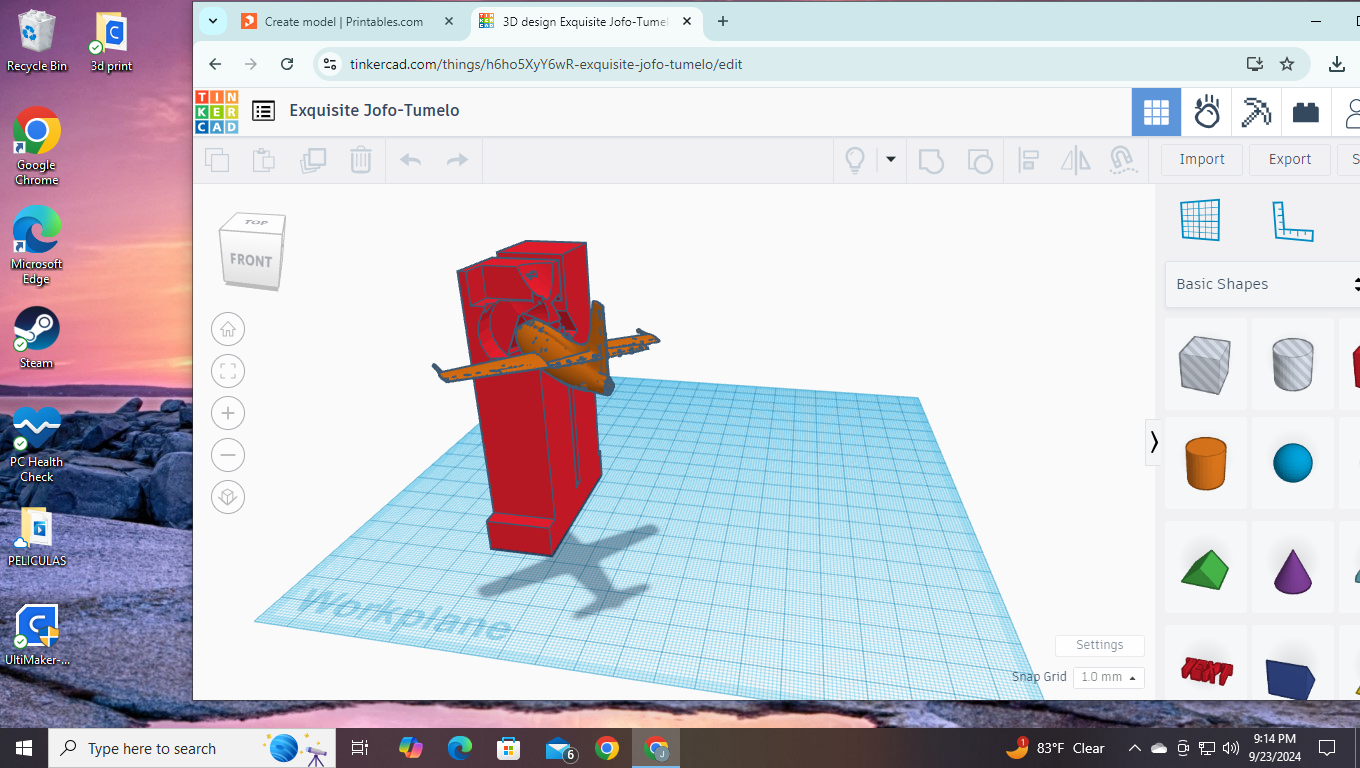Image resolution: width=1360 pixels, height=768 pixels.
Task: Undo the last action
Action: point(410,160)
